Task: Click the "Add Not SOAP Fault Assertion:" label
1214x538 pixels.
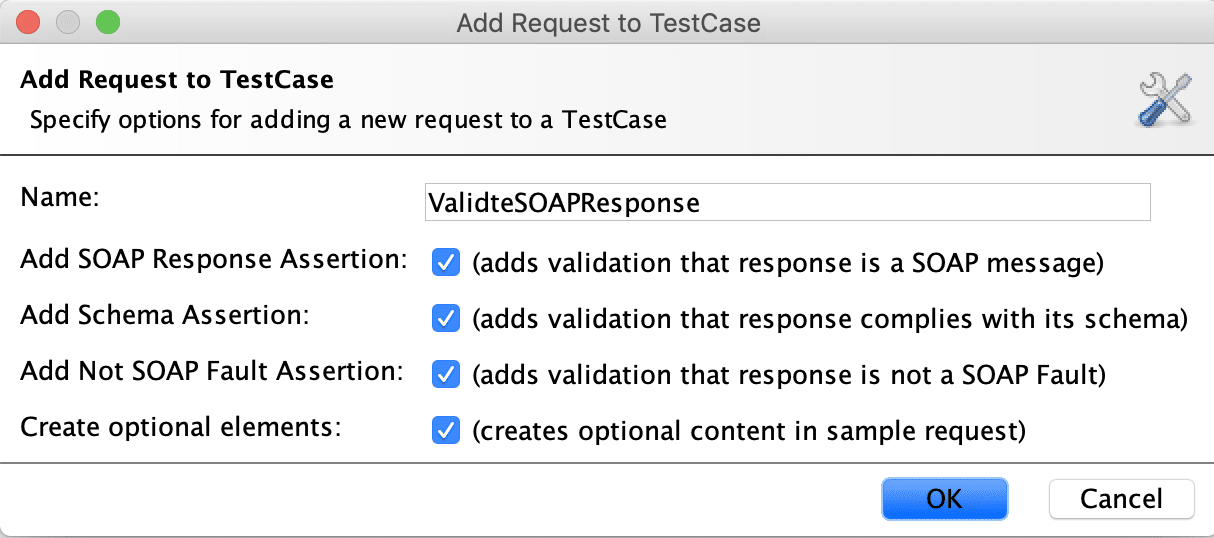Action: (212, 371)
